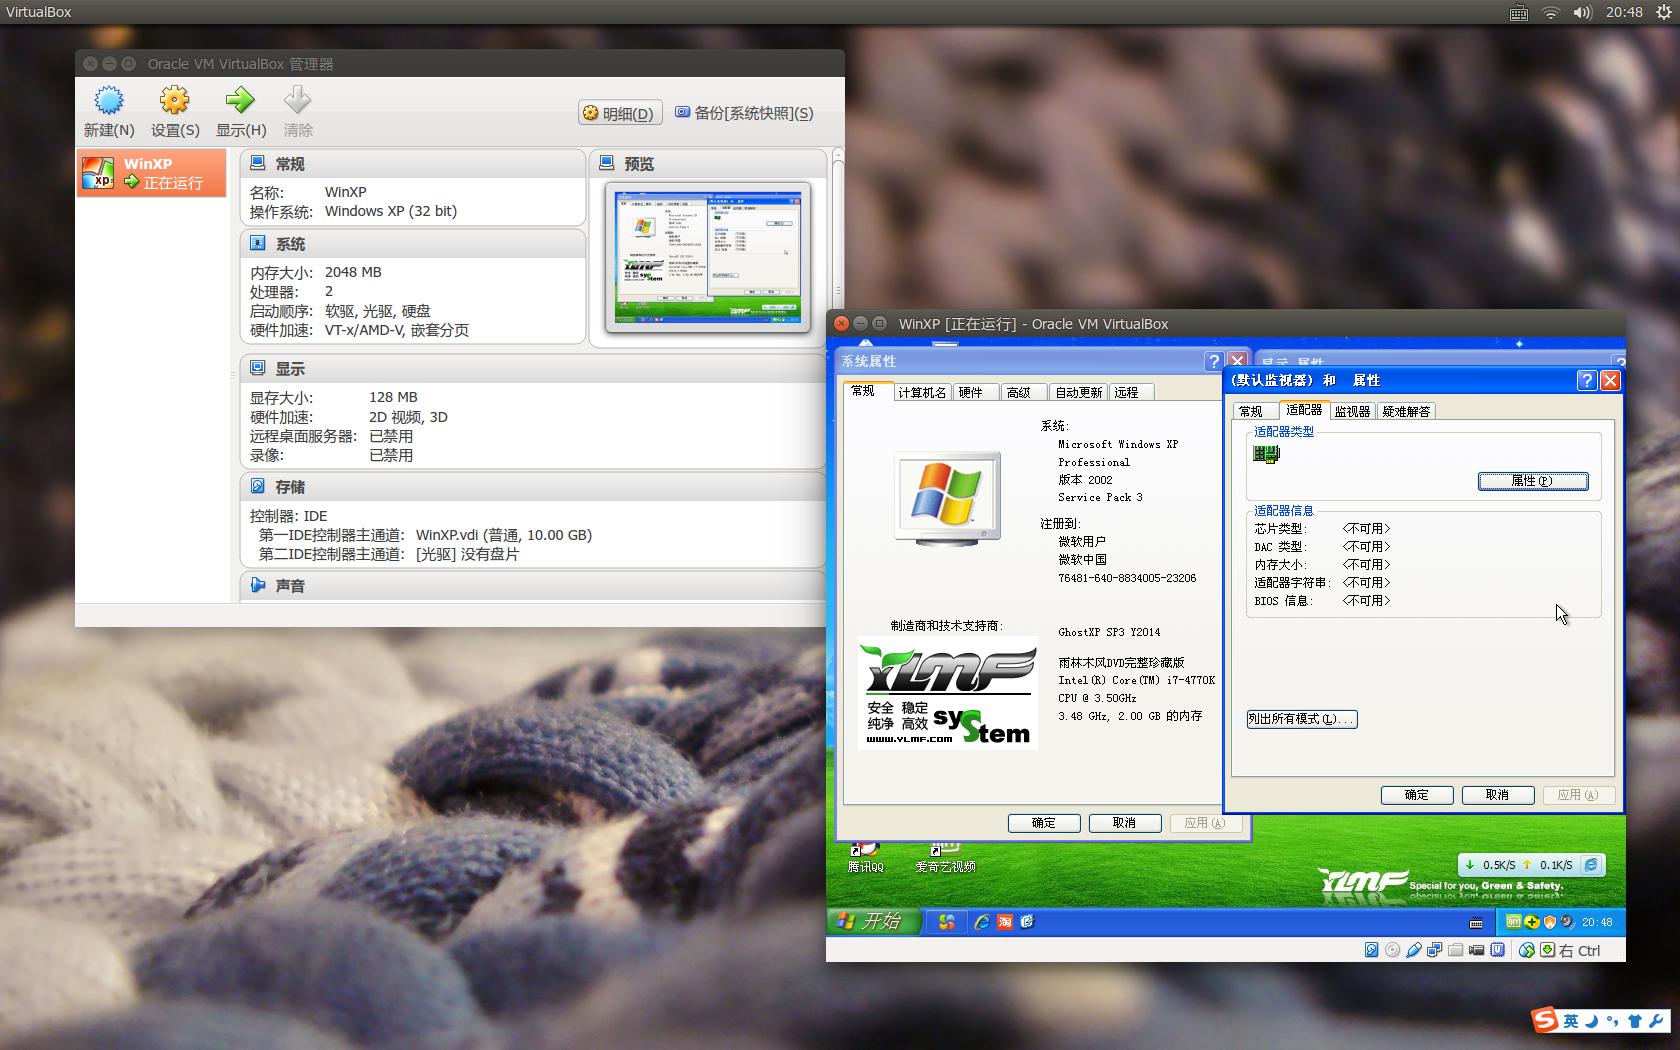
Task: Click the shared folders icon in status bar
Action: pyautogui.click(x=1456, y=950)
